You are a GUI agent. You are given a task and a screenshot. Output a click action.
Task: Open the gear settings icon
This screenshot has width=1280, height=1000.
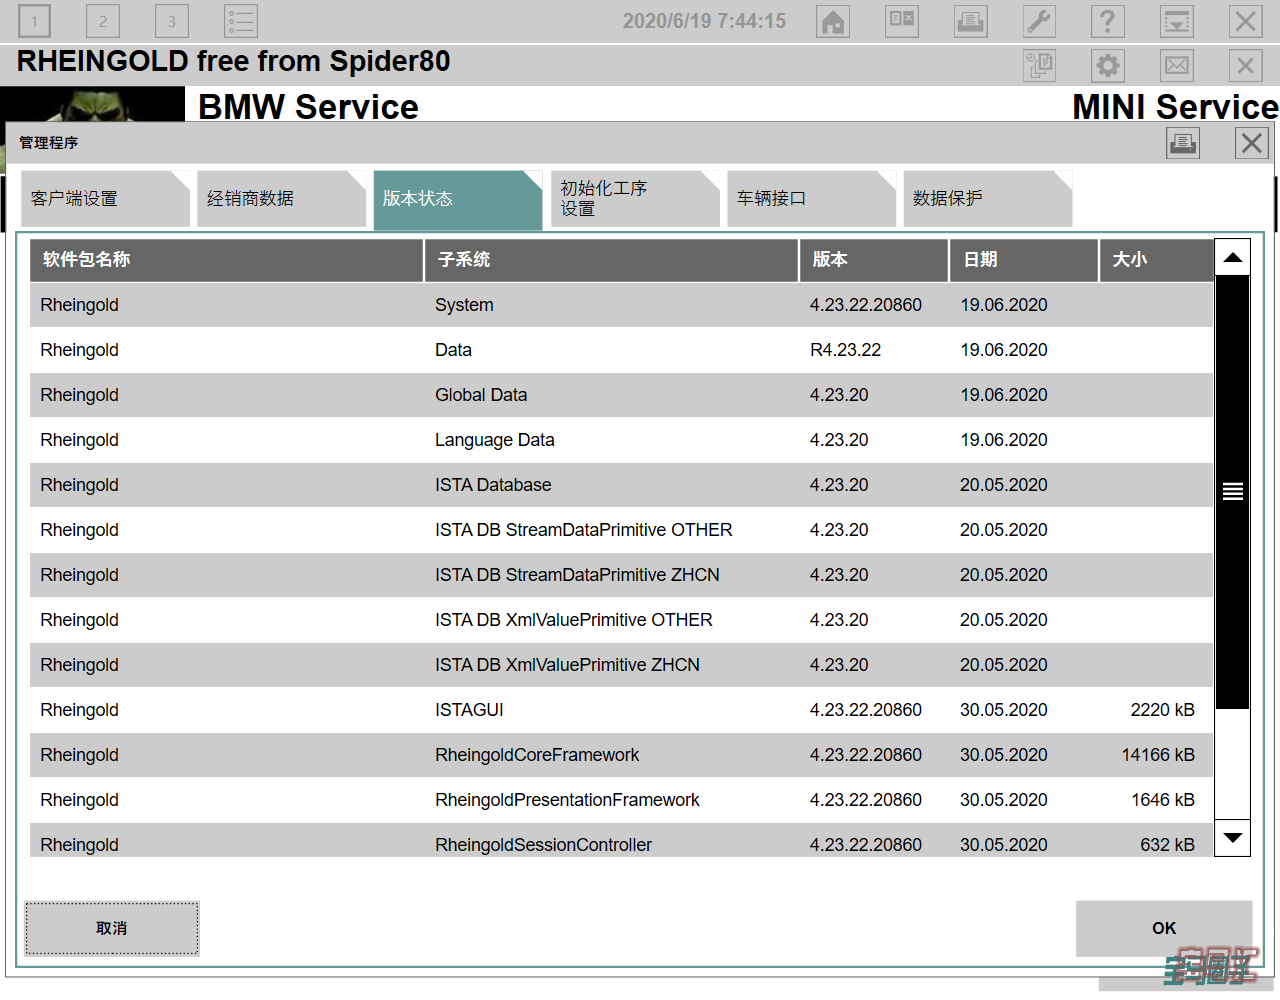[1108, 66]
